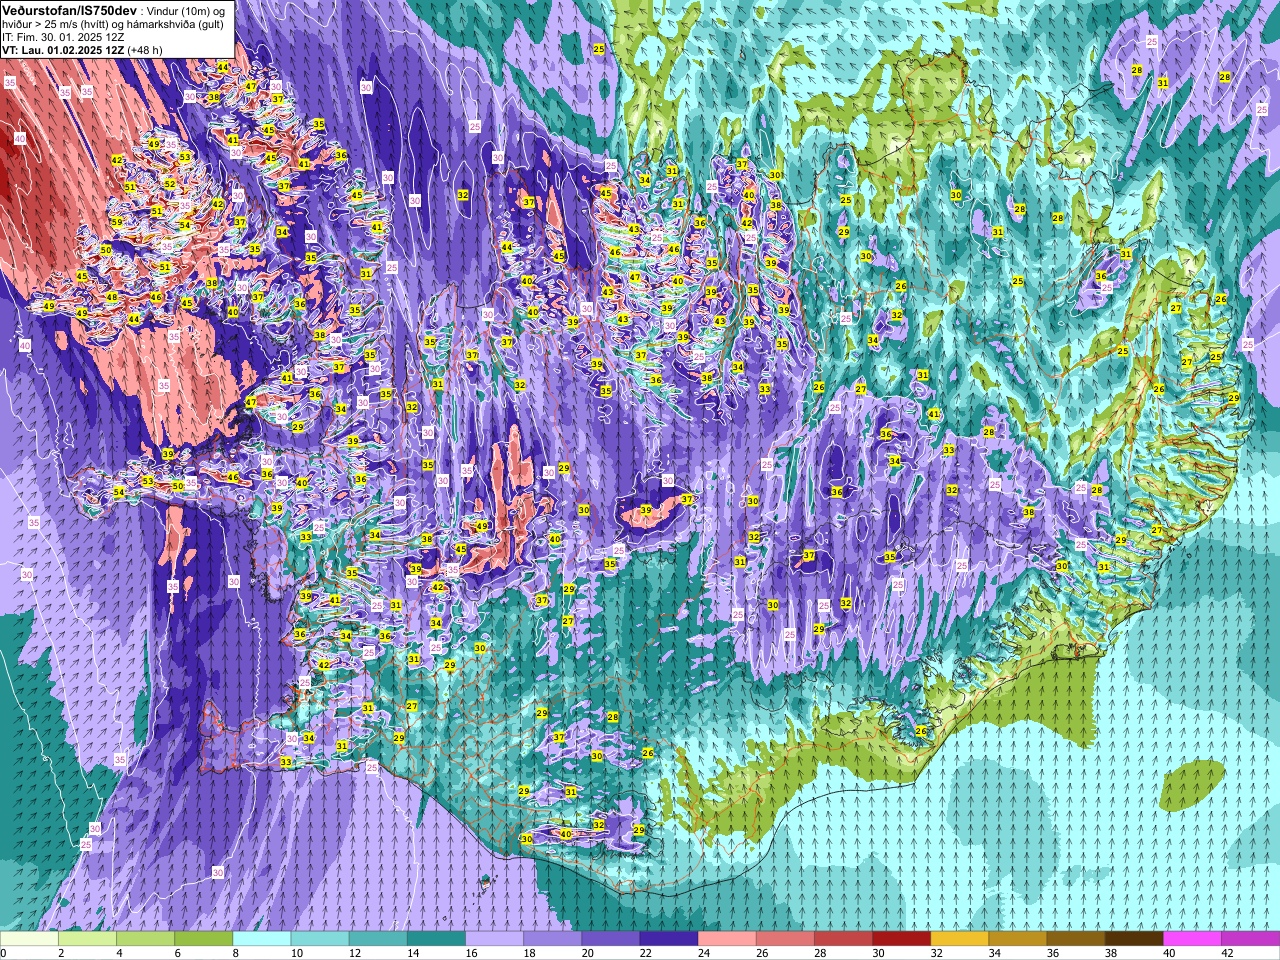
Task: Select the 32–34 m/s yellow legend swatch
Action: [x=959, y=939]
